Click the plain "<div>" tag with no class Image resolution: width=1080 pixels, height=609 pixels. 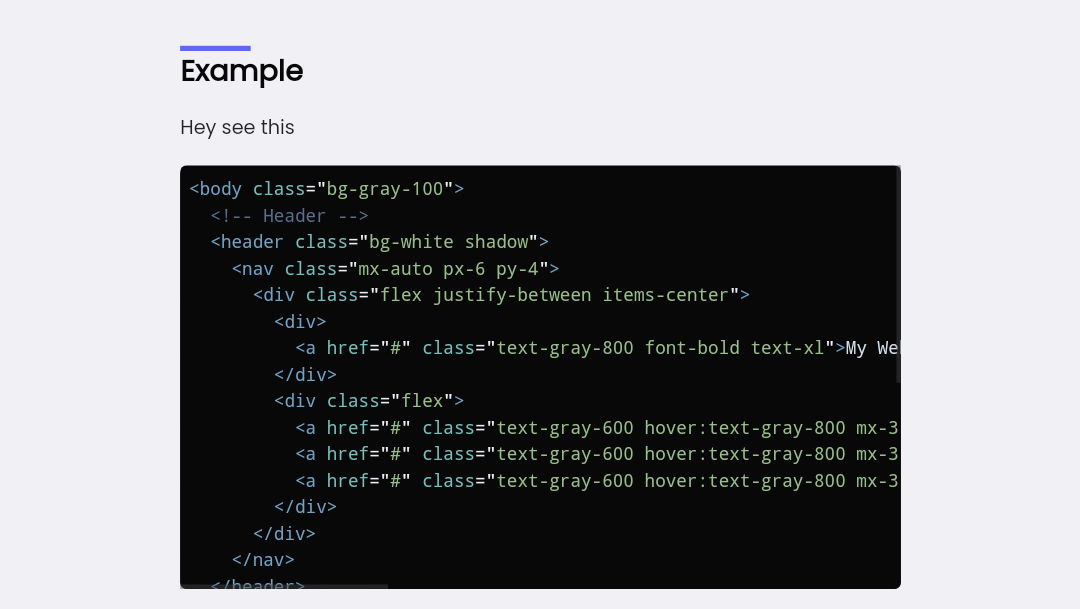tap(300, 322)
